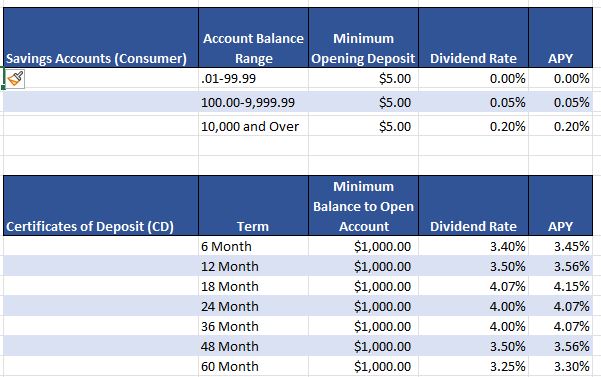Click the Minimum Opening Deposit header
Viewport: 601px width, 377px height.
click(x=363, y=38)
